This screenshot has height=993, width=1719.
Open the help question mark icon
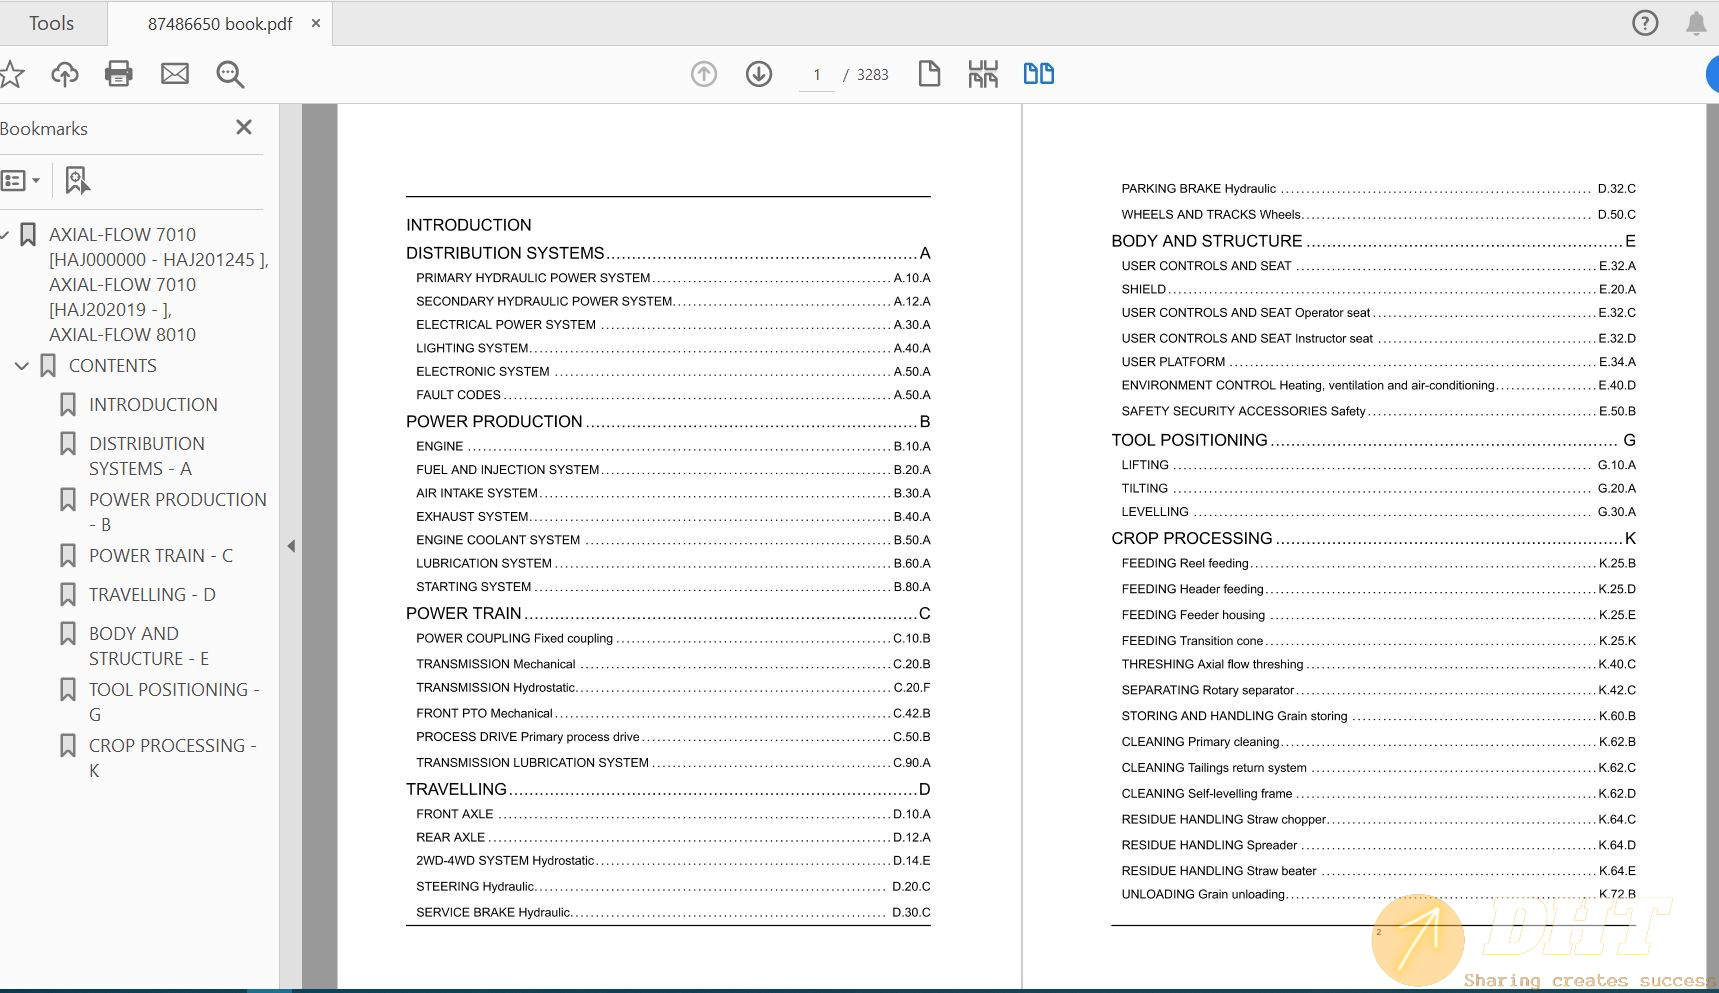1645,23
